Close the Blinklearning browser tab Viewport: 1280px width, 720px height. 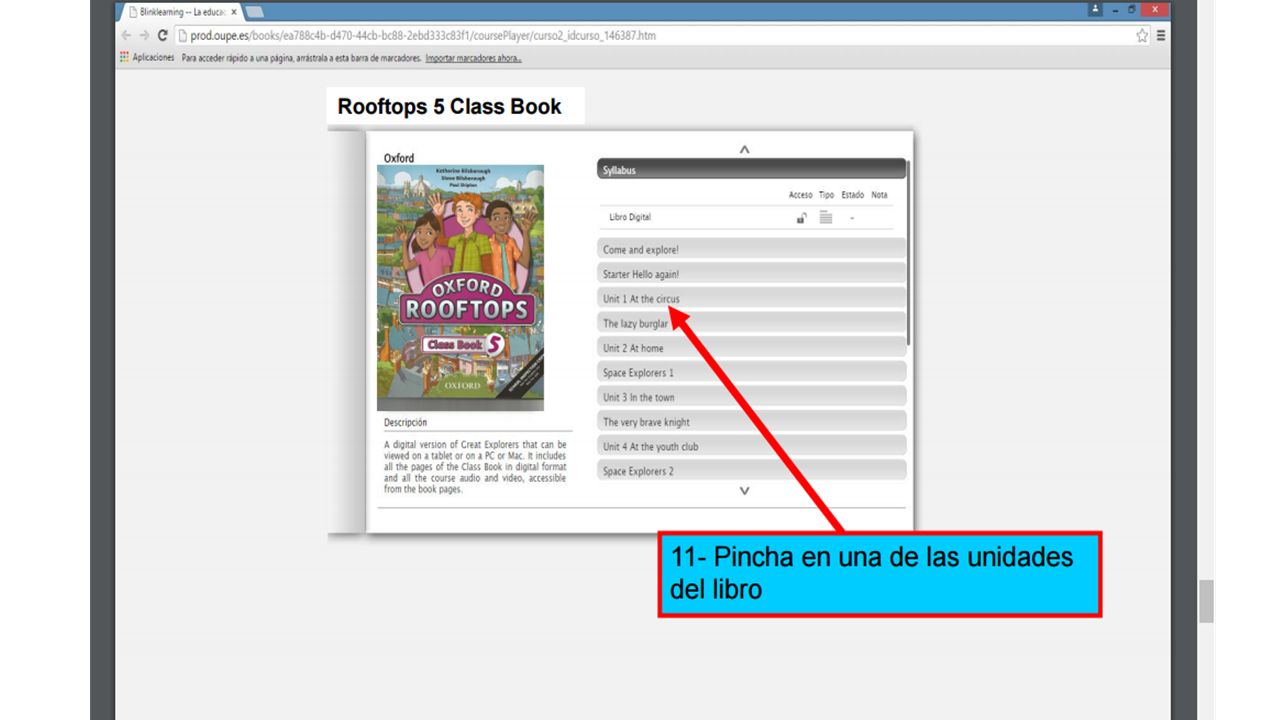pos(234,11)
